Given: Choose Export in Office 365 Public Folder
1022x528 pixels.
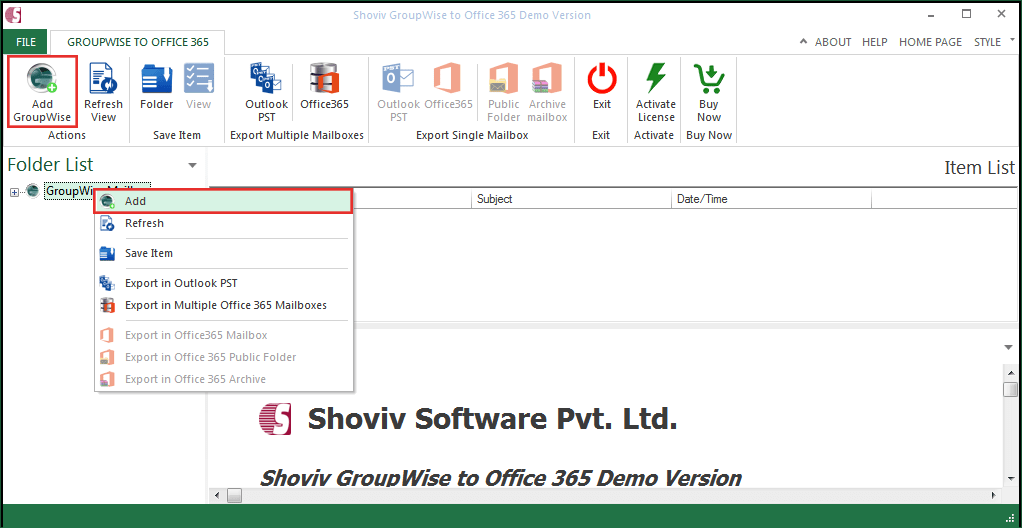Looking at the screenshot, I should (224, 357).
